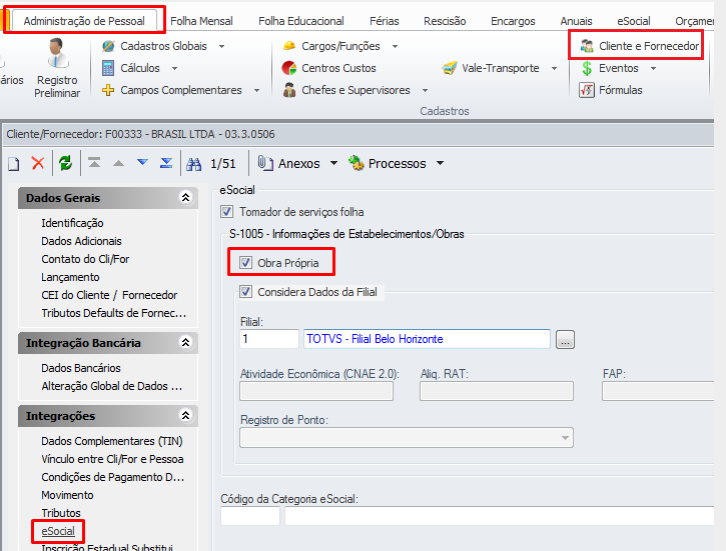Open Contato do Cli/For link

point(85,259)
